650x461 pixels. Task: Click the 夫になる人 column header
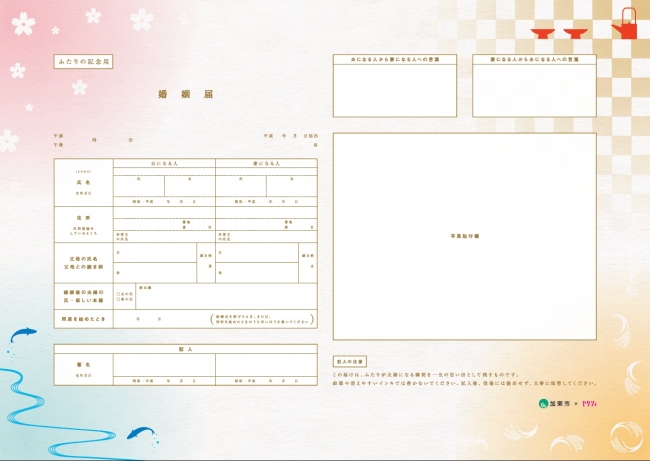click(164, 162)
